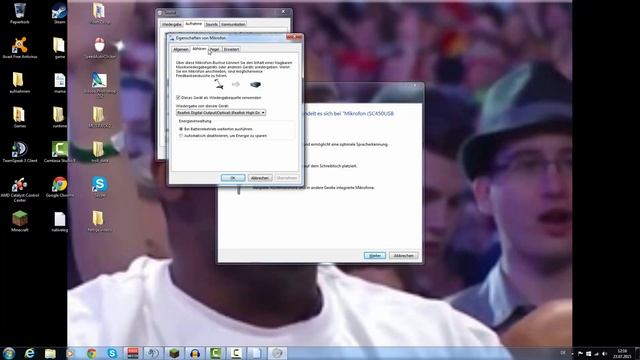The height and width of the screenshot is (360, 640).
Task: Open the 'nativelog' file icon
Action: 60,222
